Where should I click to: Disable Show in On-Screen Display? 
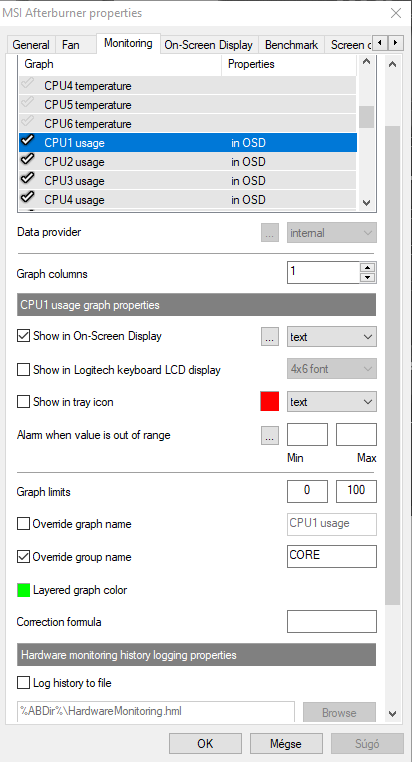pyautogui.click(x=23, y=336)
